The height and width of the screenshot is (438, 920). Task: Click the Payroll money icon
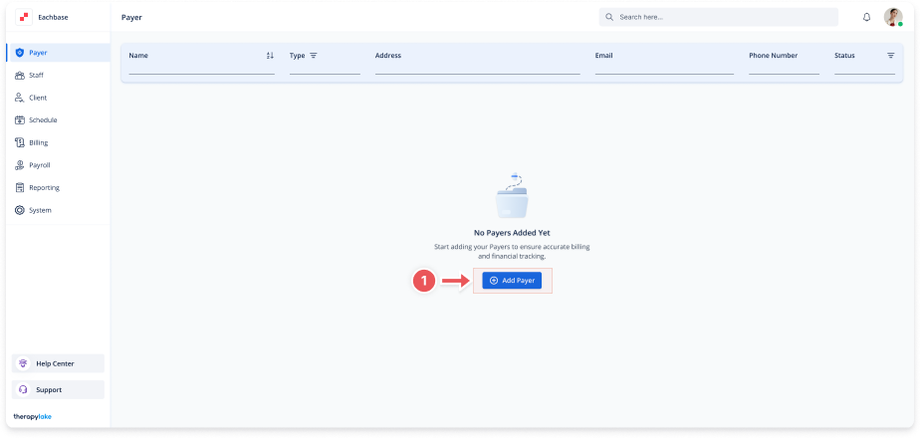19,165
